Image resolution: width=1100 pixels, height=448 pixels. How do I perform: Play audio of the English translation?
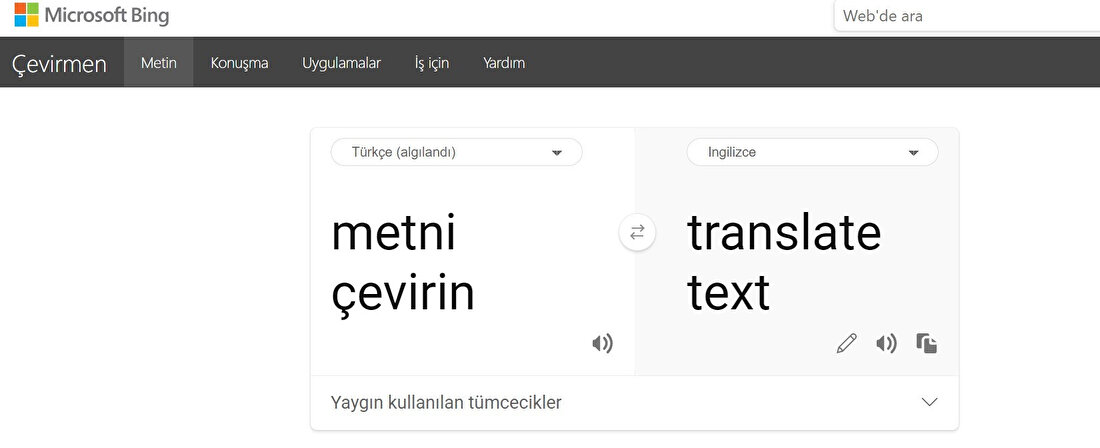(x=886, y=344)
